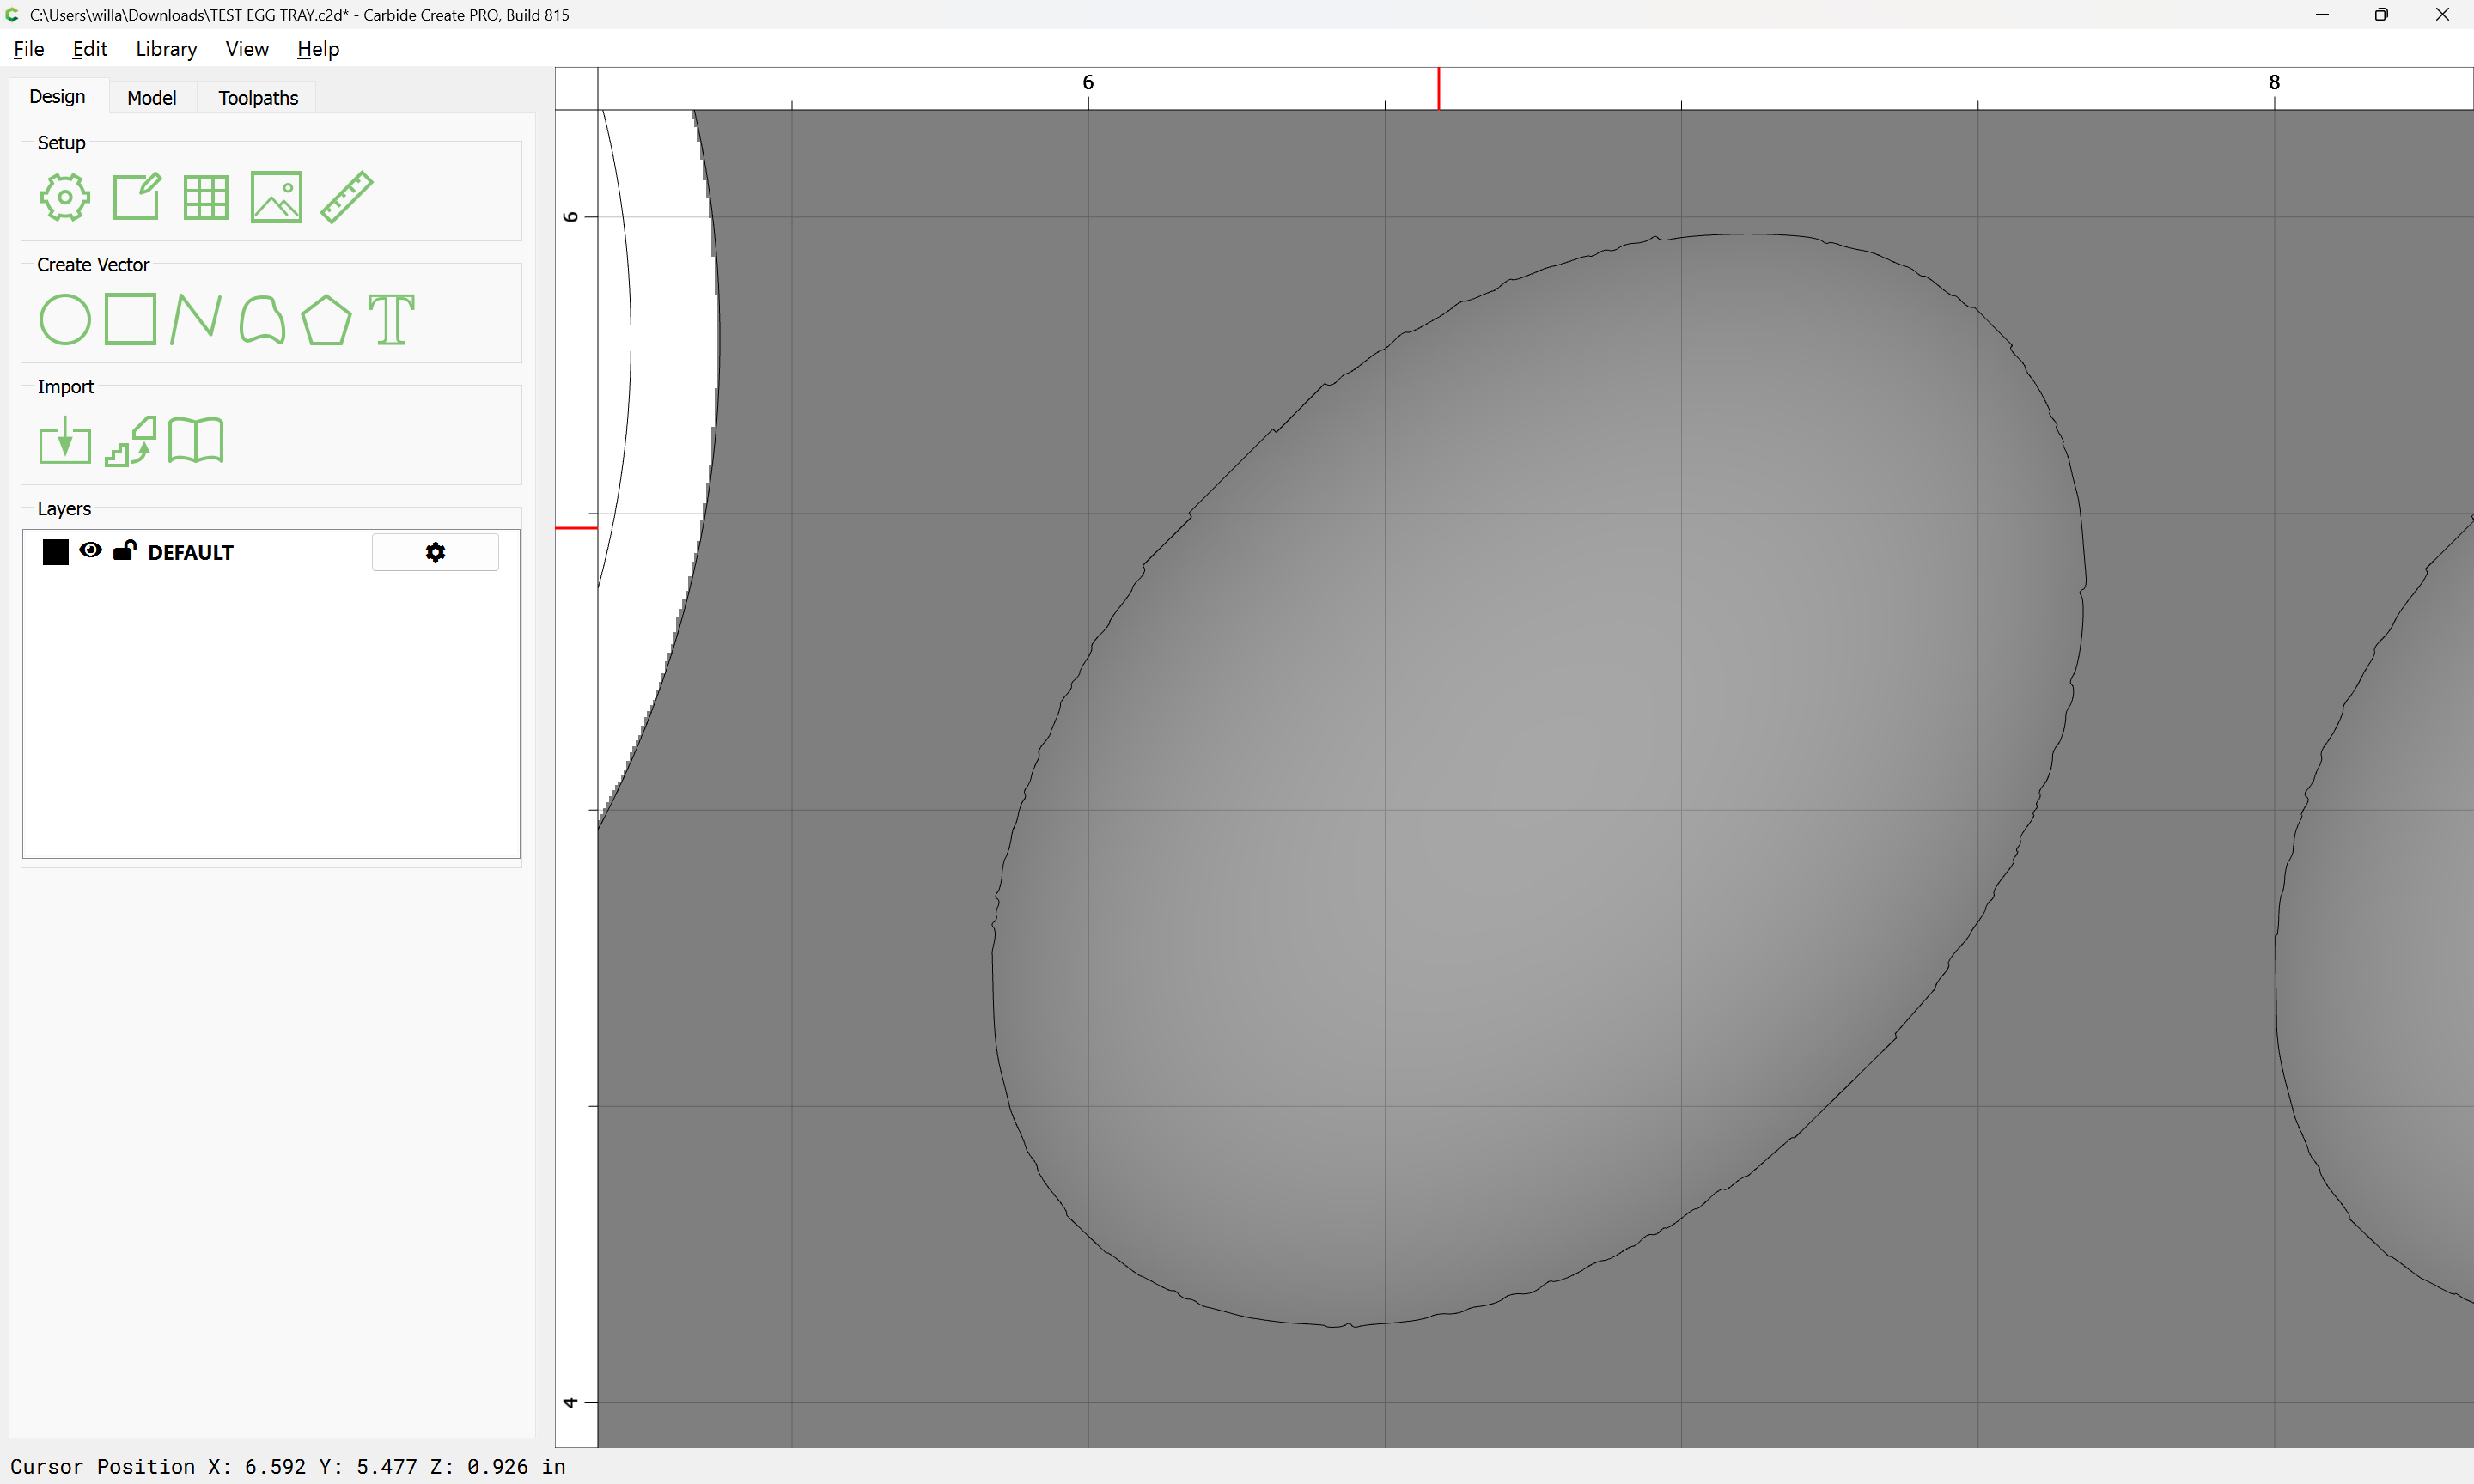Click the Import file icon
Viewport: 2474px width, 1484px height.
(x=65, y=440)
